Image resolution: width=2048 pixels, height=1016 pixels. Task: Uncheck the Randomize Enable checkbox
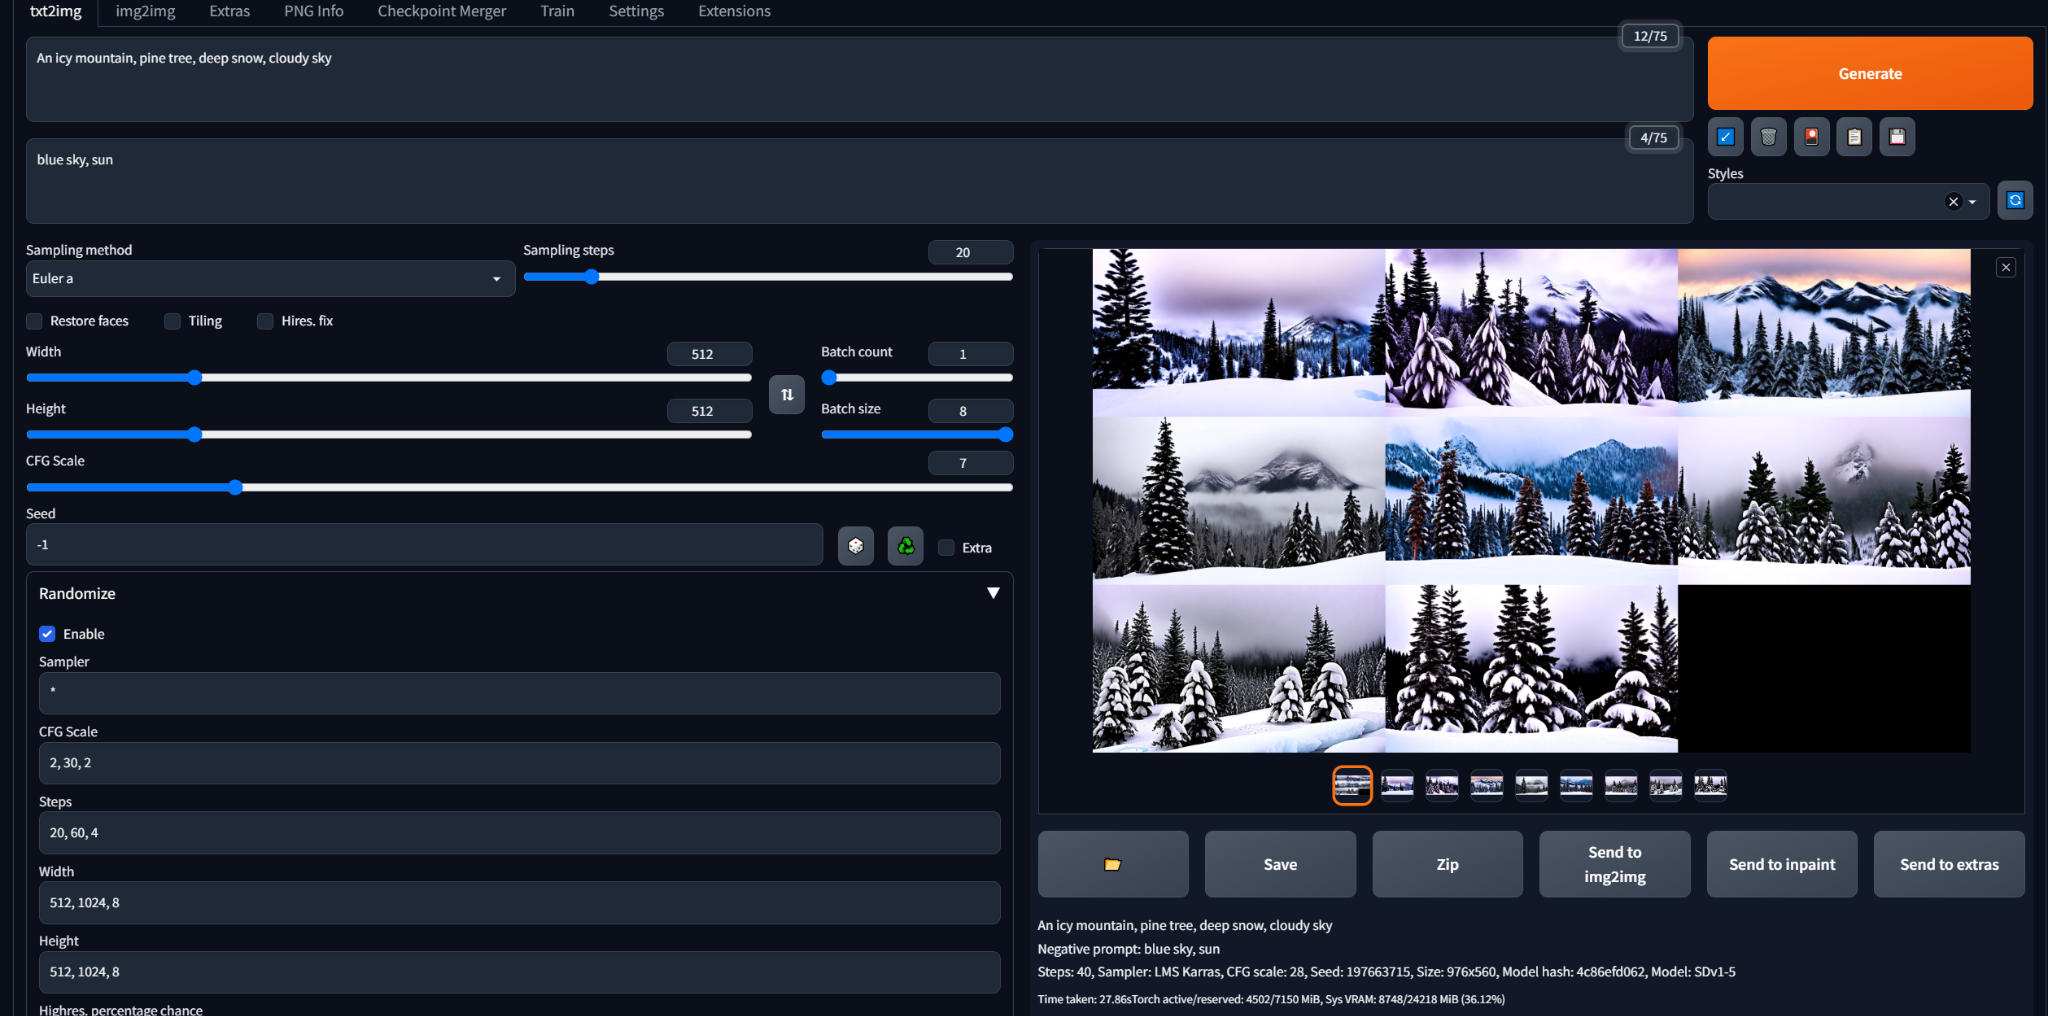click(47, 634)
